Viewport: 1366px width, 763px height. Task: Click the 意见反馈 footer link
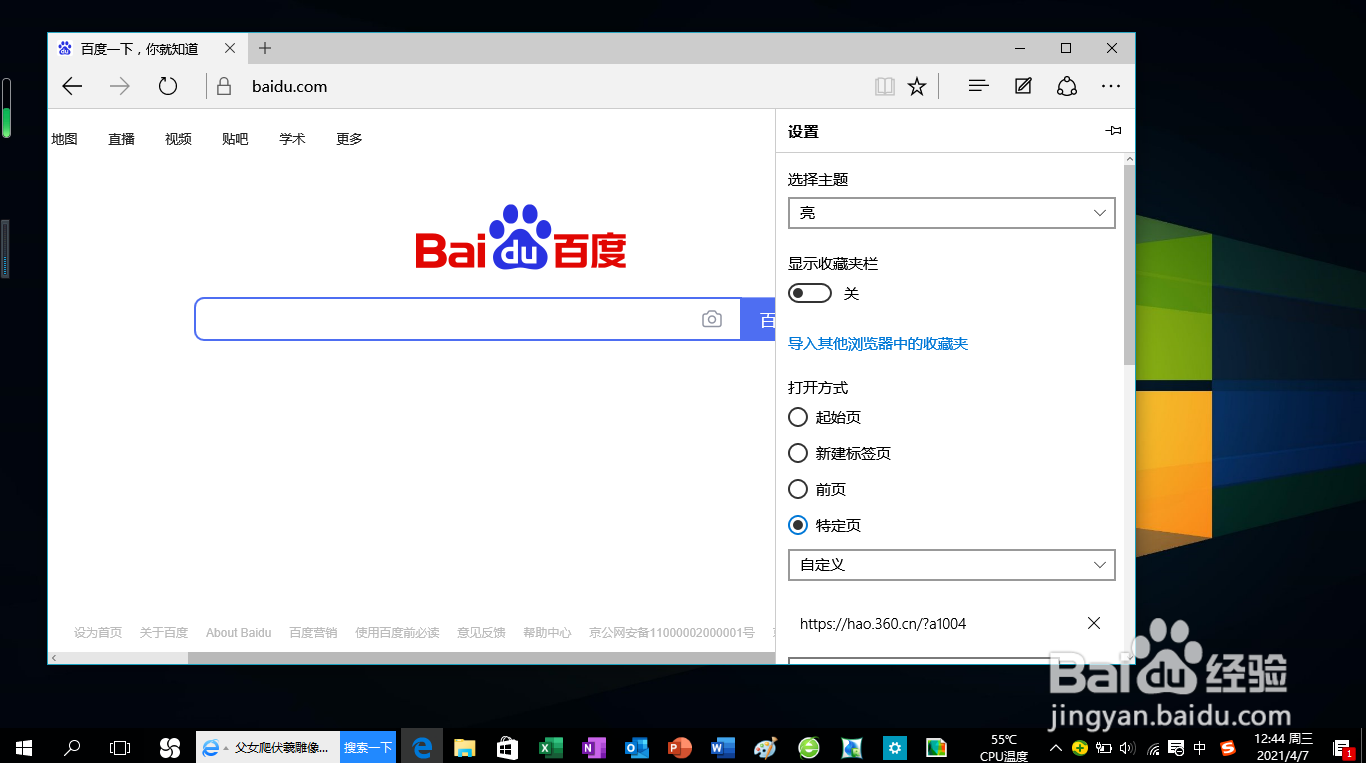click(x=481, y=632)
